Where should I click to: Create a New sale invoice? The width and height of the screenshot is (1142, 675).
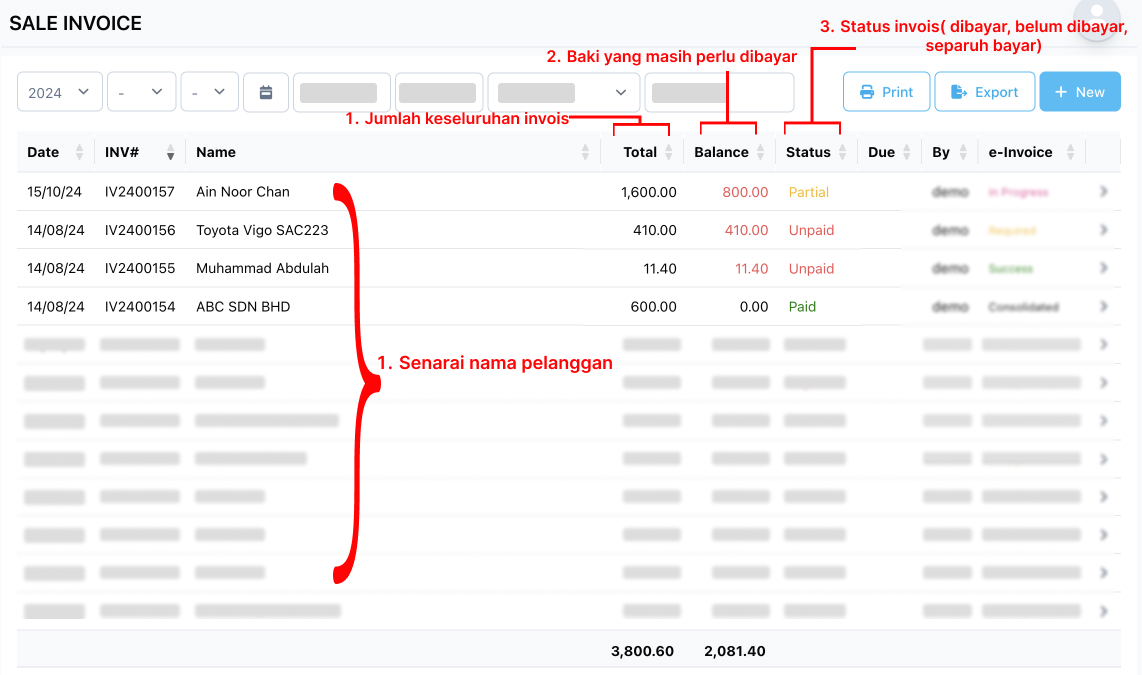(1079, 92)
